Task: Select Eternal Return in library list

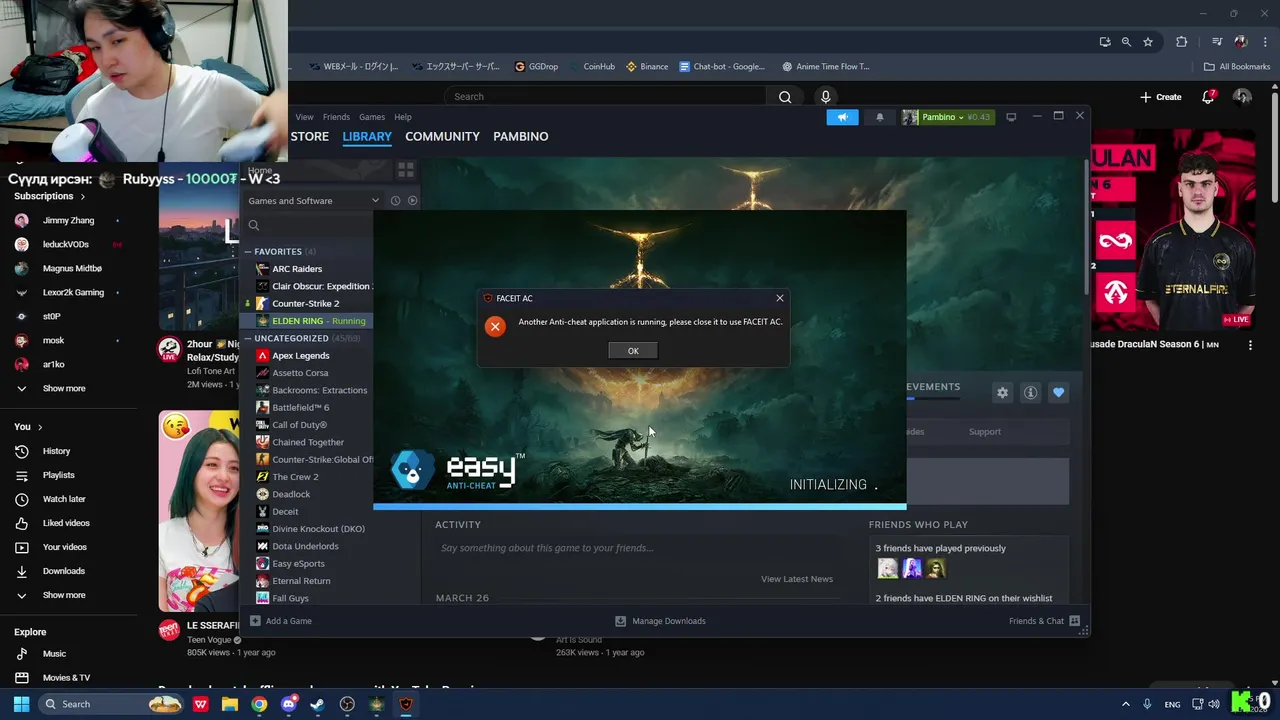Action: coord(301,581)
